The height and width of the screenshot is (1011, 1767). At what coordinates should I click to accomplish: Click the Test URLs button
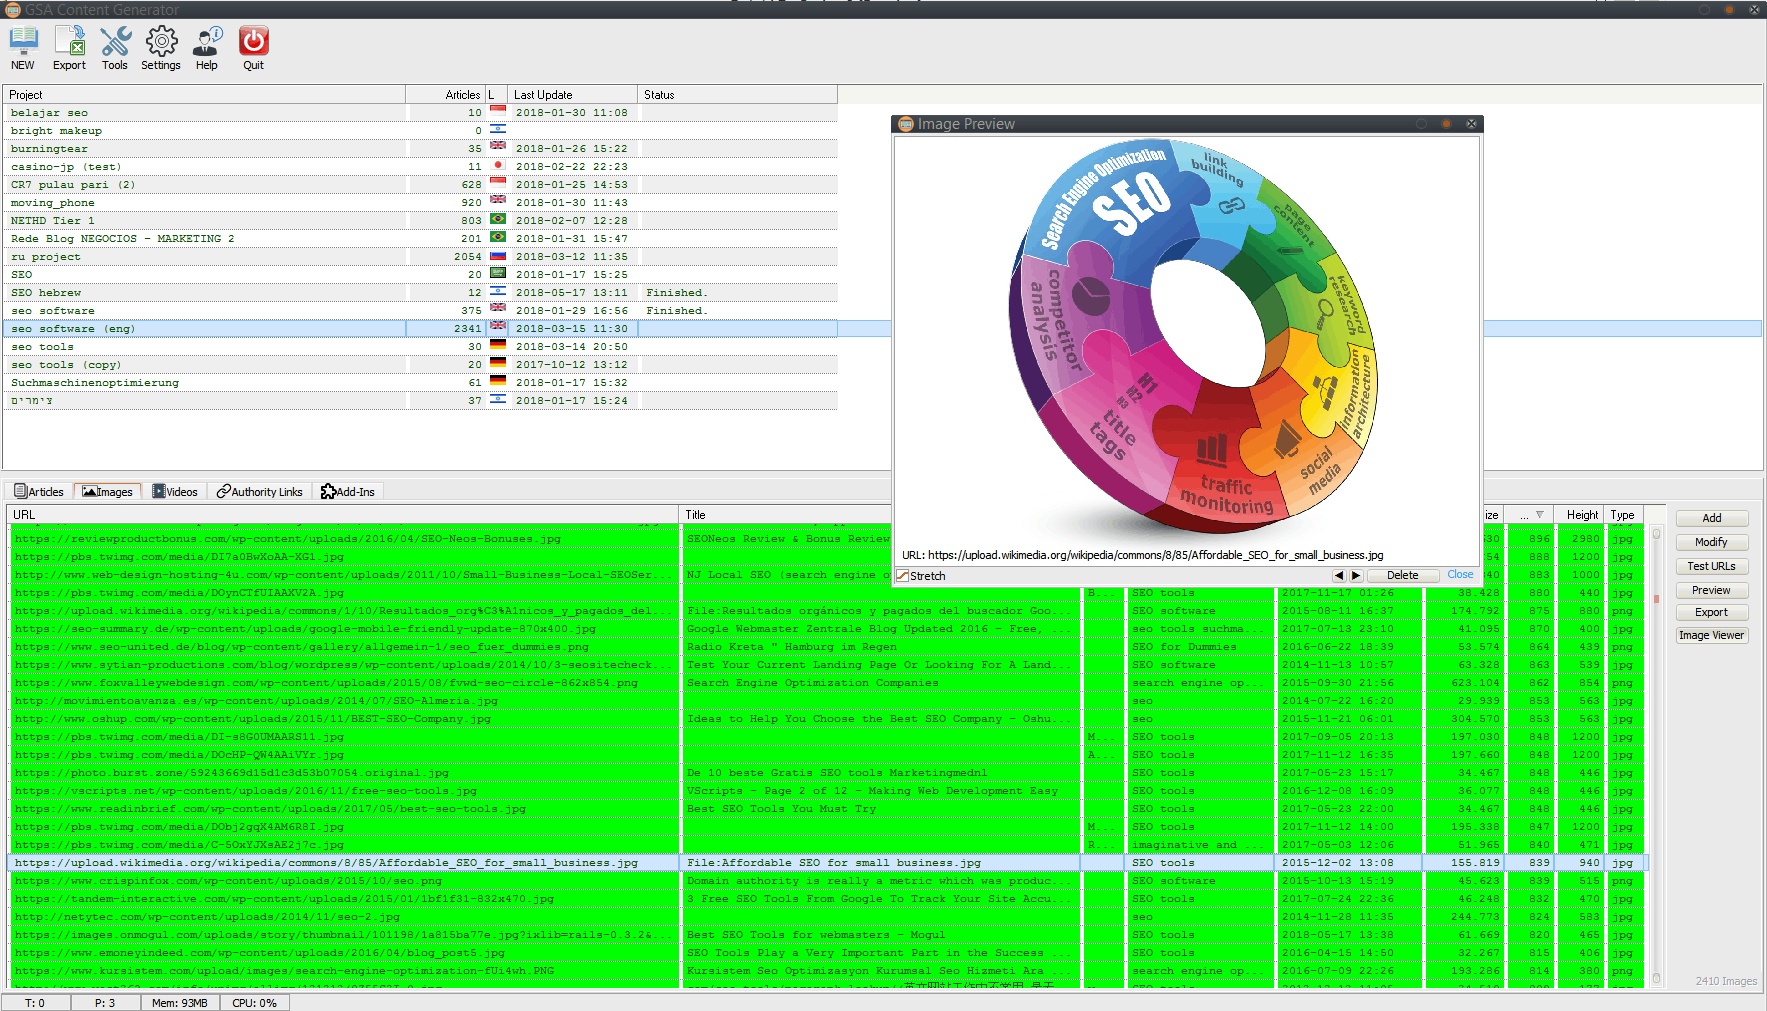click(1712, 566)
